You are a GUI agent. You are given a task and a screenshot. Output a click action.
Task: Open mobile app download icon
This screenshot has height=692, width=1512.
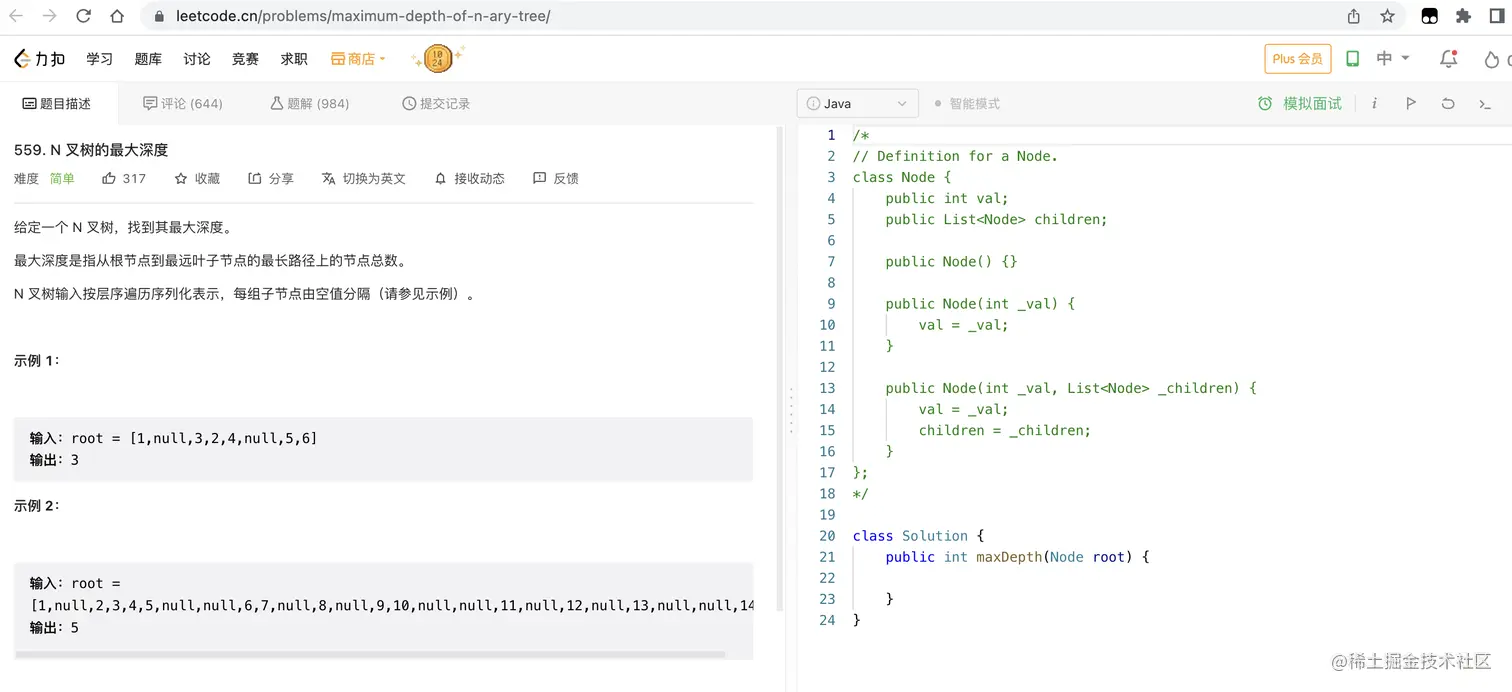1352,59
